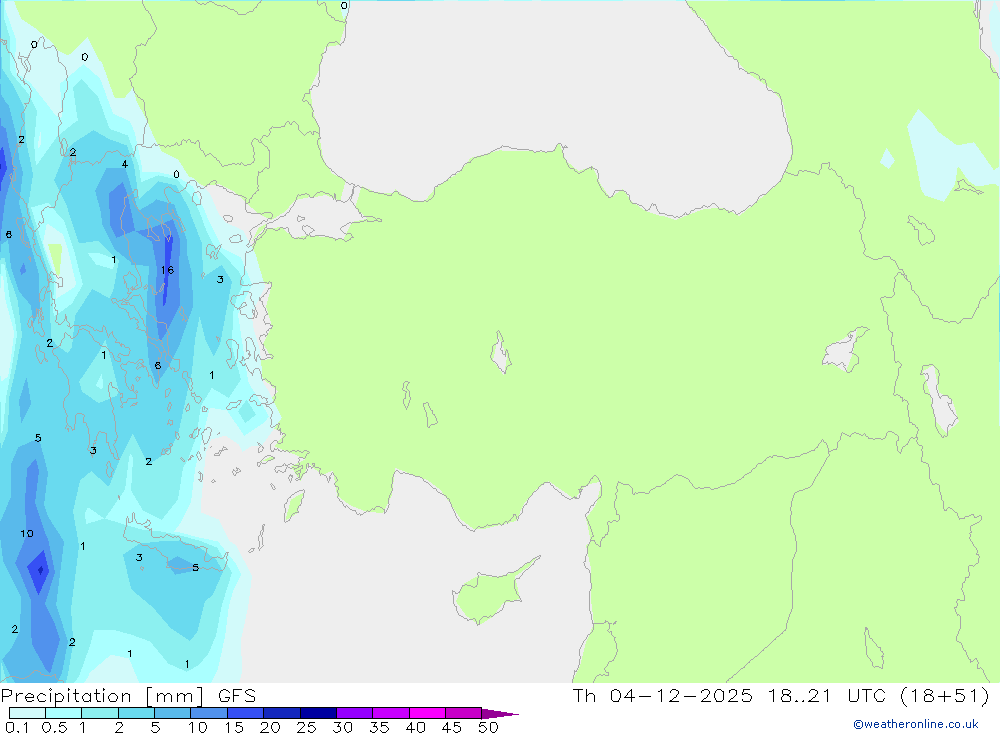Click the lightest 0.1–0.5 mm legend swatch
The width and height of the screenshot is (1000, 733).
pyautogui.click(x=27, y=713)
